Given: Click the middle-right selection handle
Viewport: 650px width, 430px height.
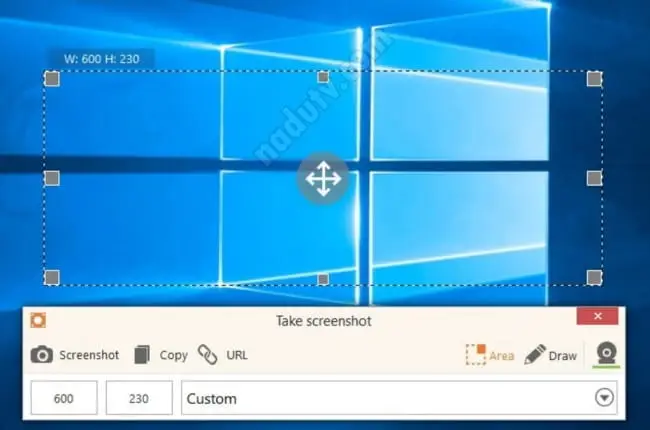Looking at the screenshot, I should tap(594, 178).
